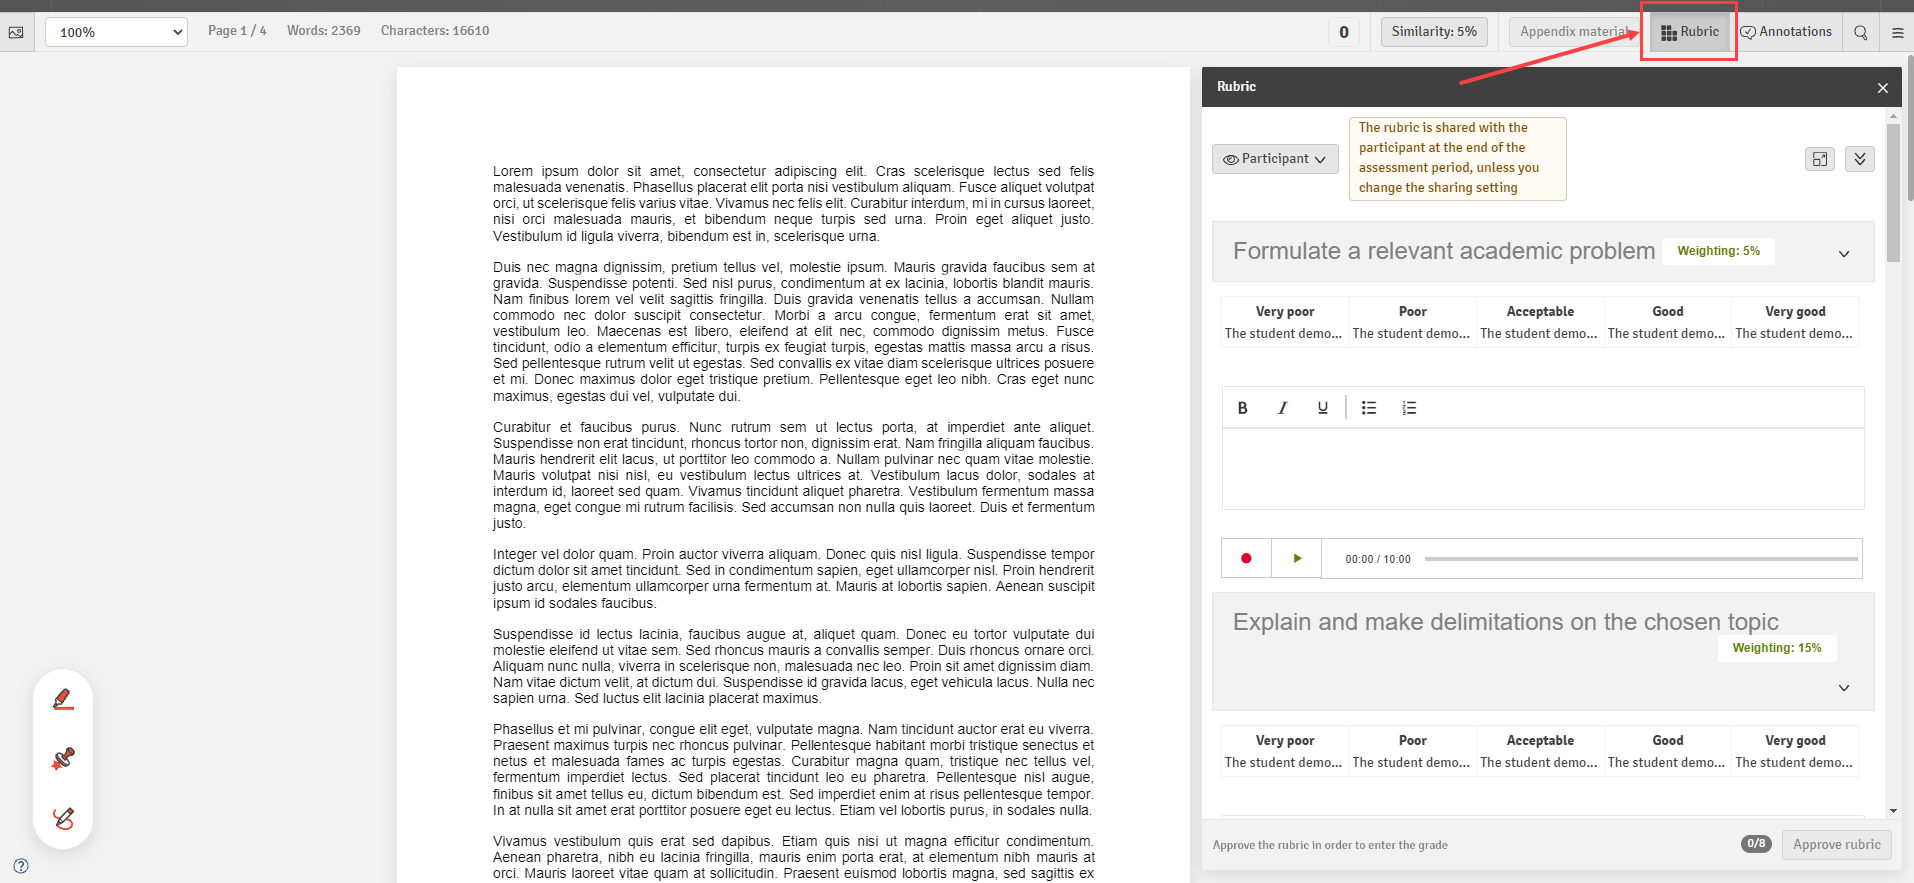Insert a numbered list in the comment
1914x883 pixels.
click(x=1409, y=408)
